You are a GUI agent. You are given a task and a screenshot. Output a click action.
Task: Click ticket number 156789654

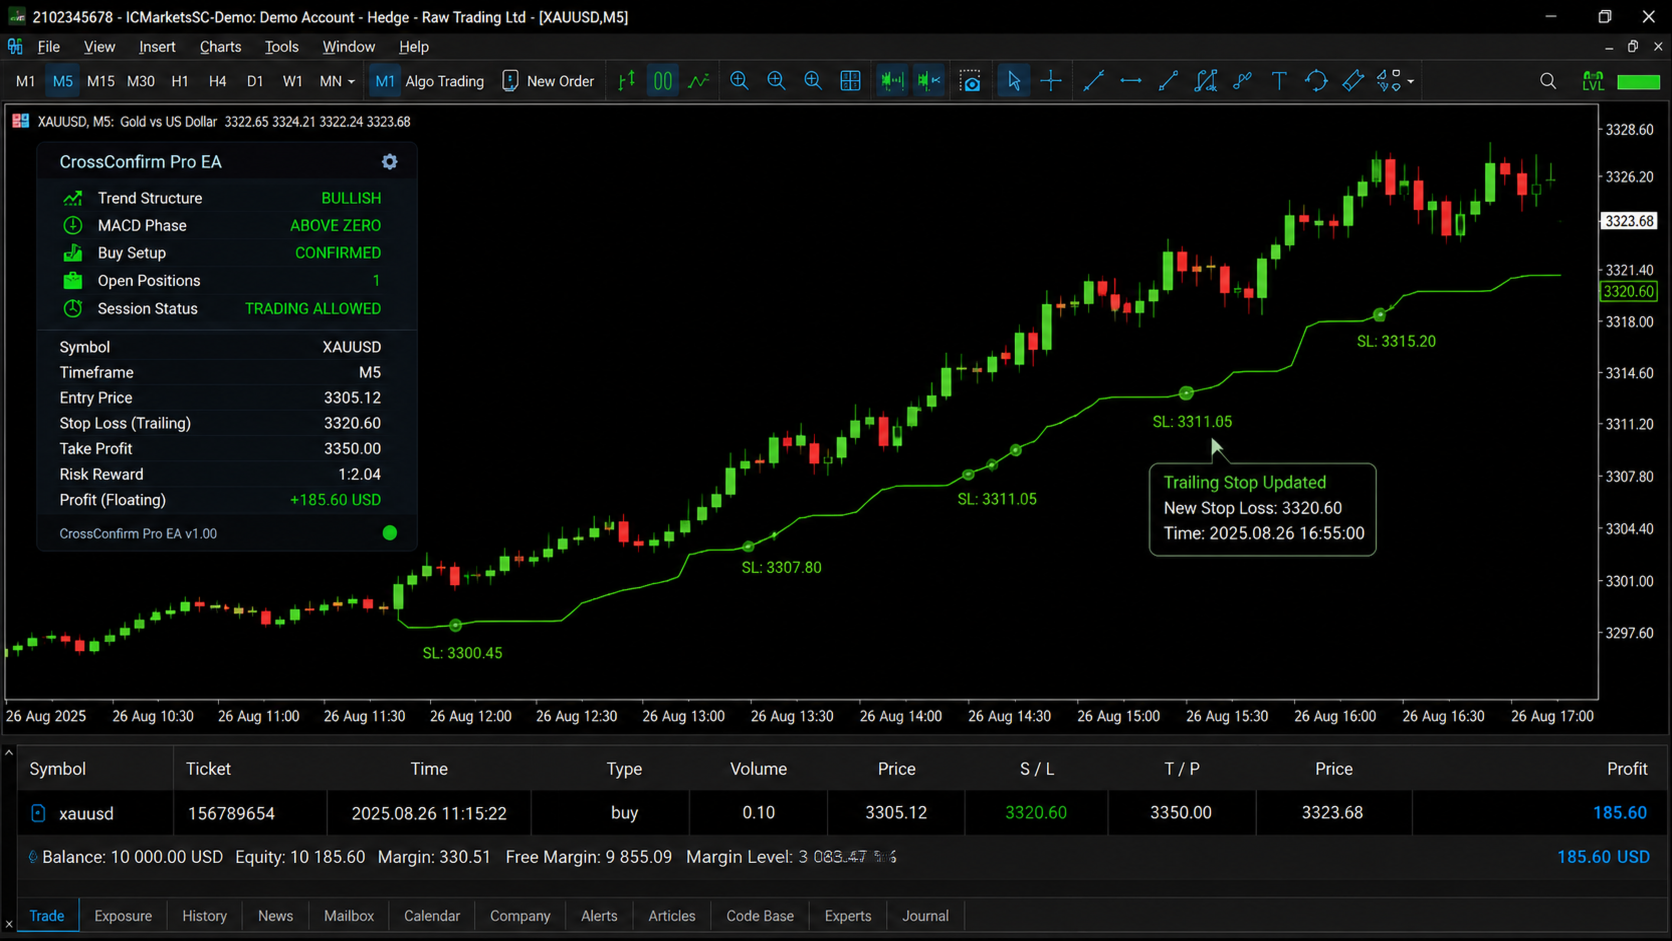pos(231,814)
